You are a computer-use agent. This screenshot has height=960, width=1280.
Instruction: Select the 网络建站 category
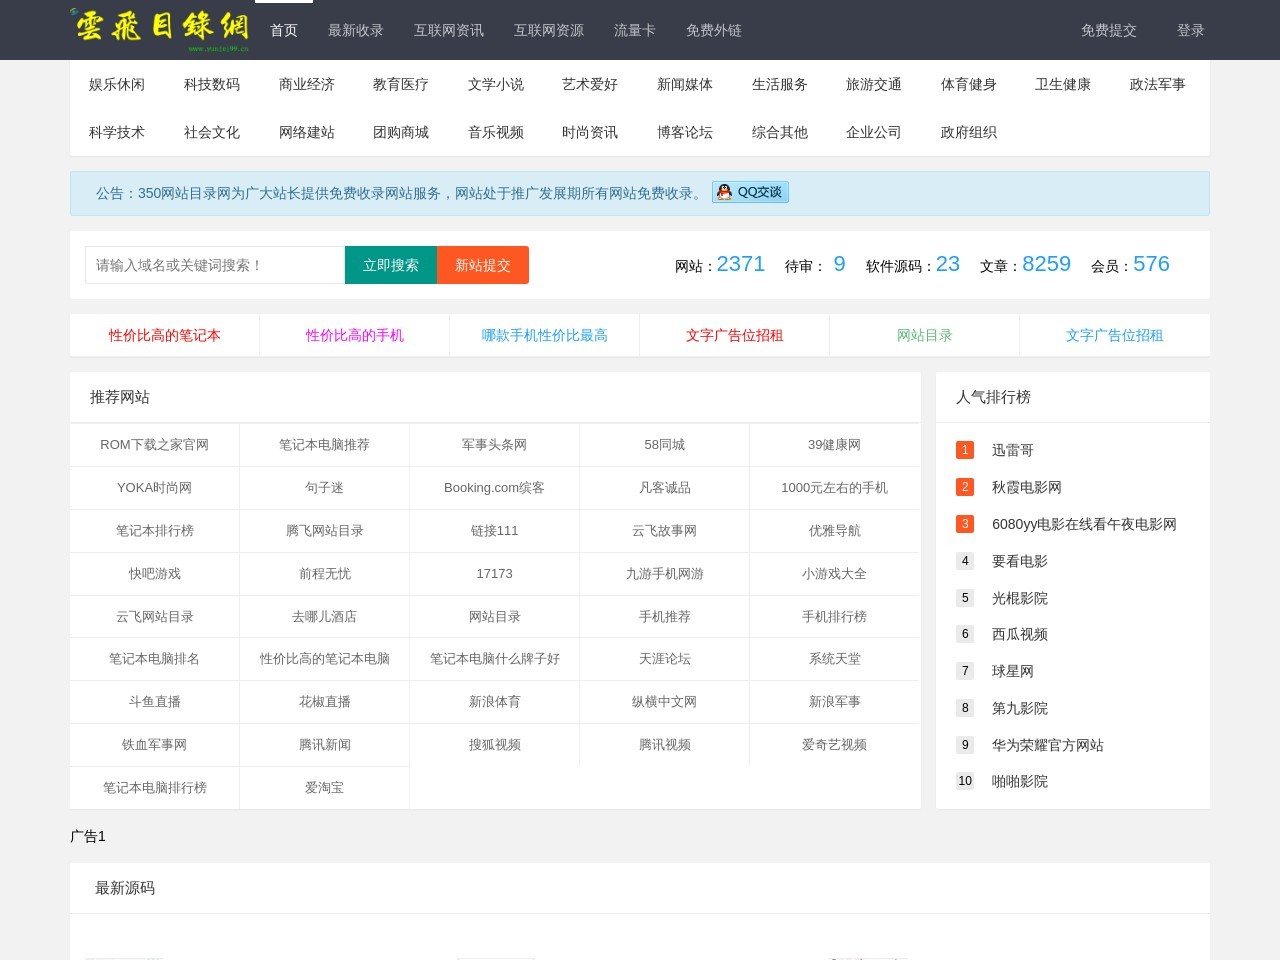coord(306,132)
